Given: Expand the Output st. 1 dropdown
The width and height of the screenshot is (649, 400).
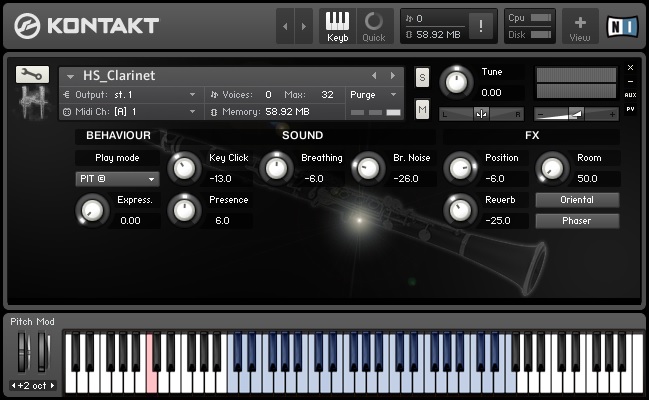Looking at the screenshot, I should click(130, 94).
